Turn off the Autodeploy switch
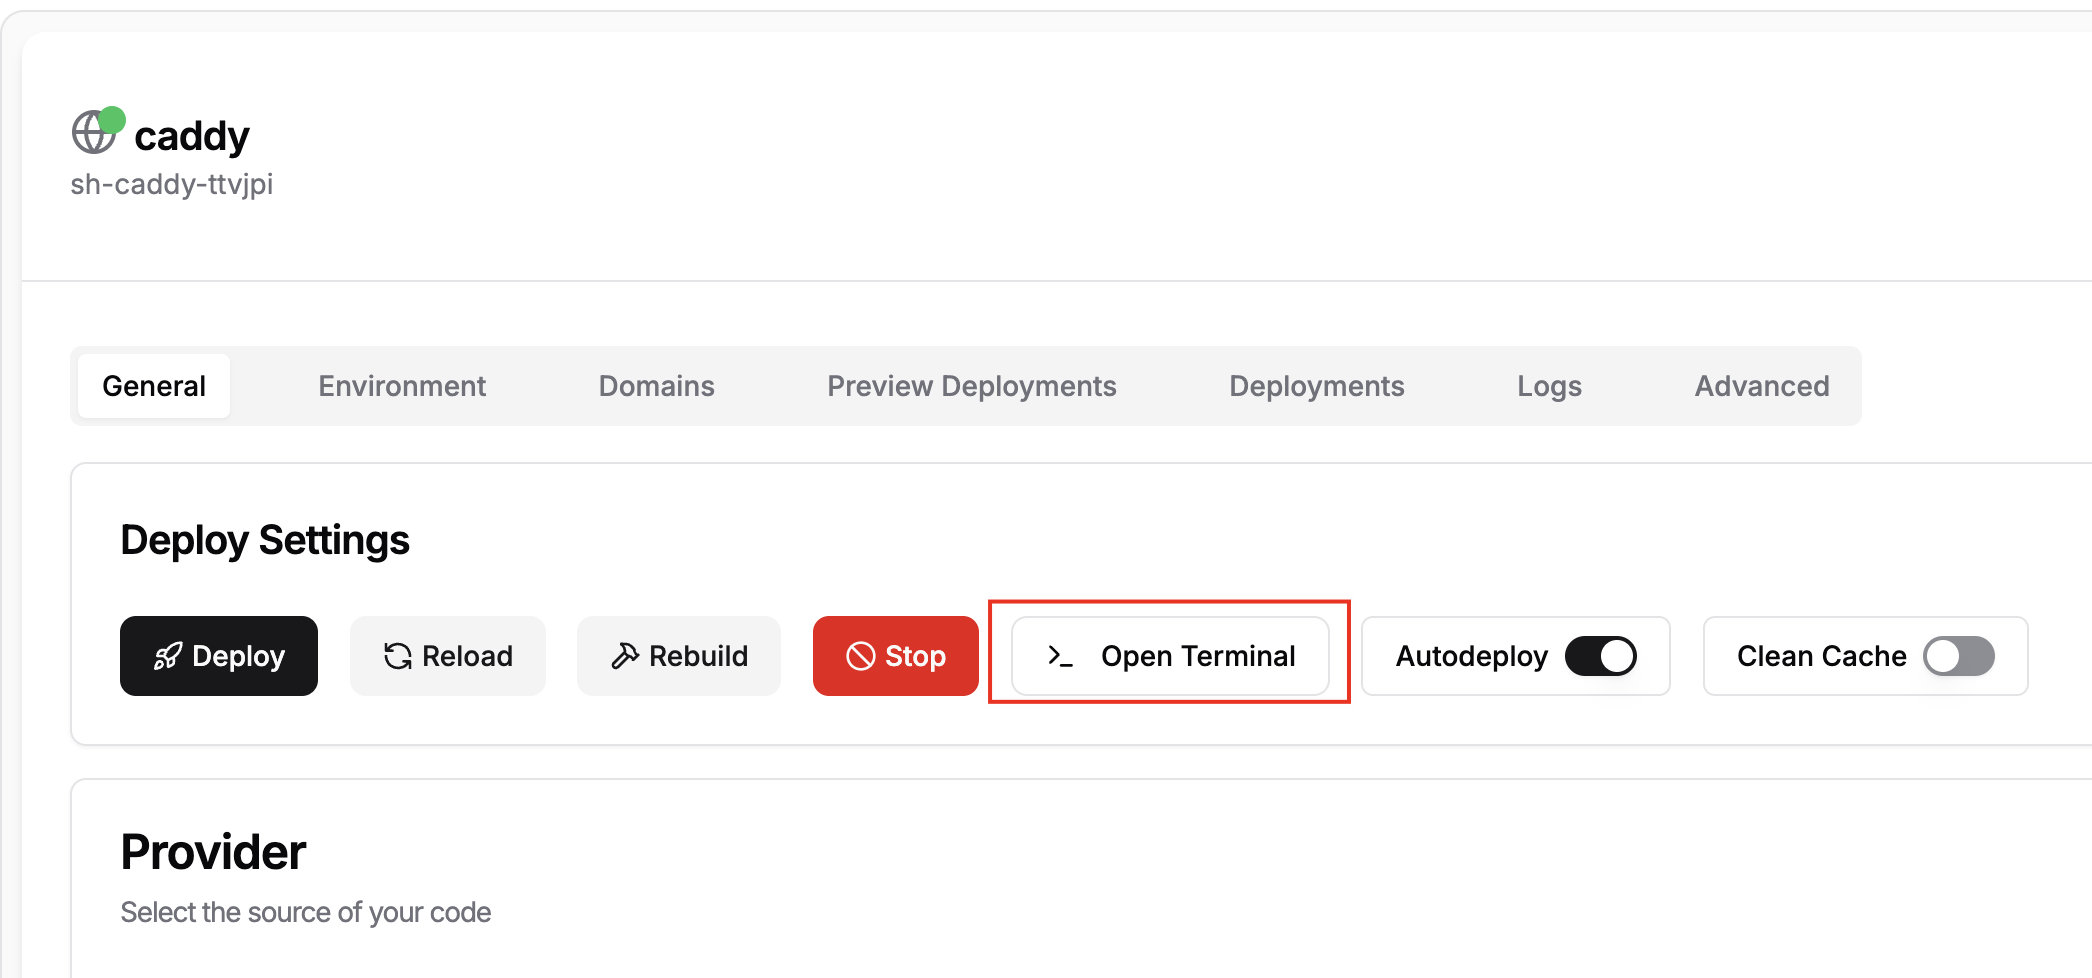This screenshot has width=2092, height=978. click(x=1600, y=656)
